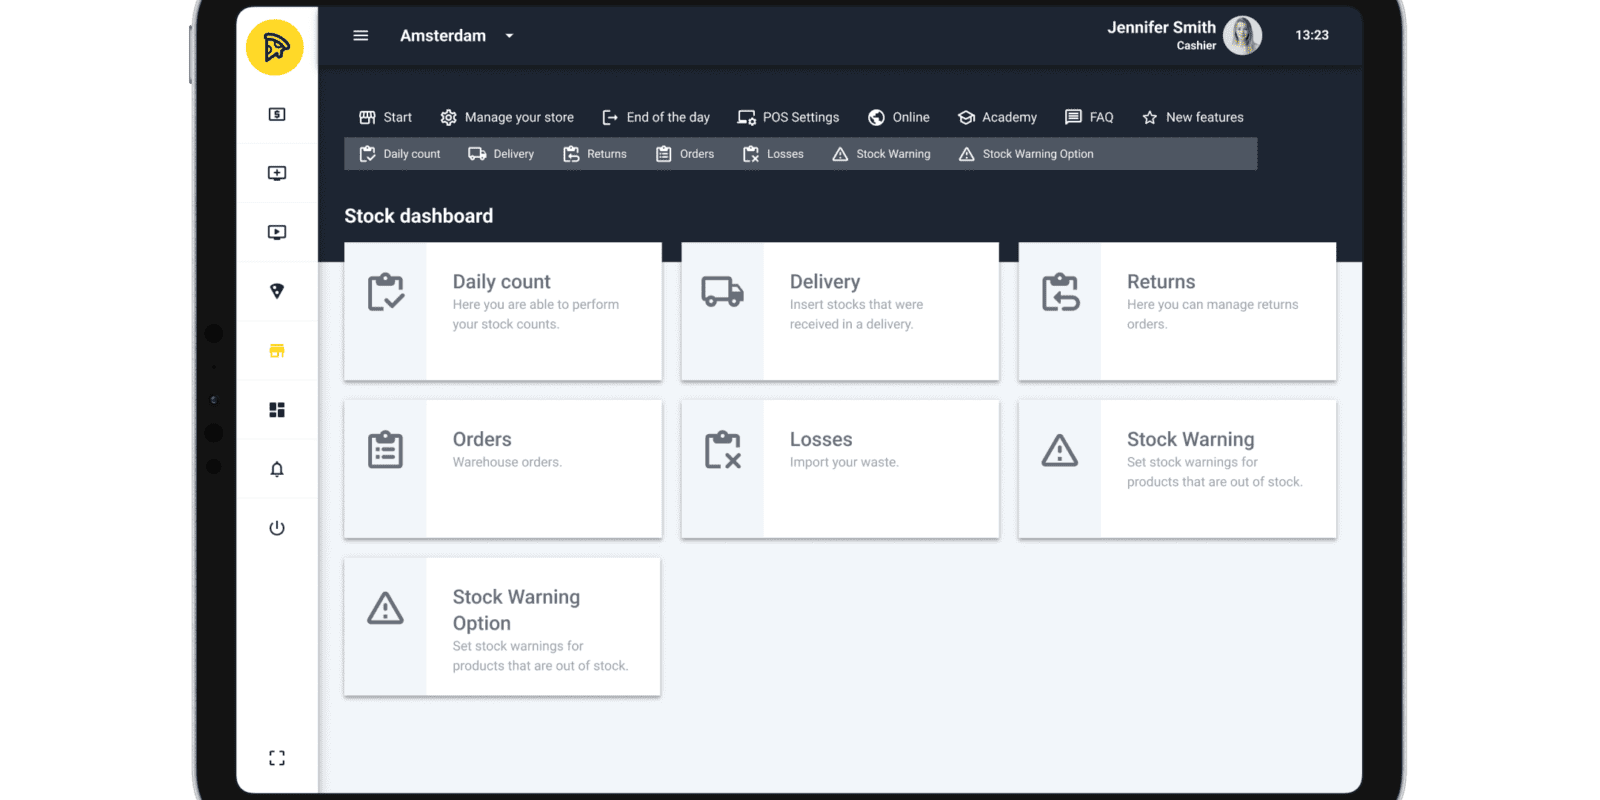Click the yellow store icon in the sidebar
Screen dimensions: 1600x800
(x=277, y=351)
